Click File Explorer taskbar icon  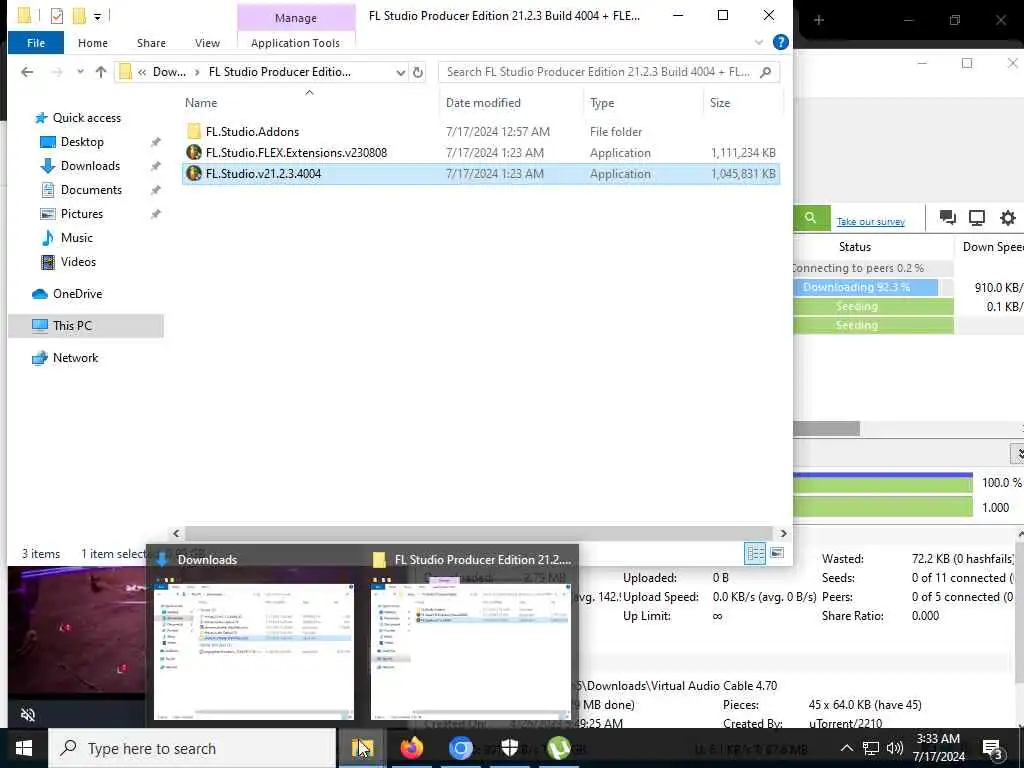click(x=362, y=748)
